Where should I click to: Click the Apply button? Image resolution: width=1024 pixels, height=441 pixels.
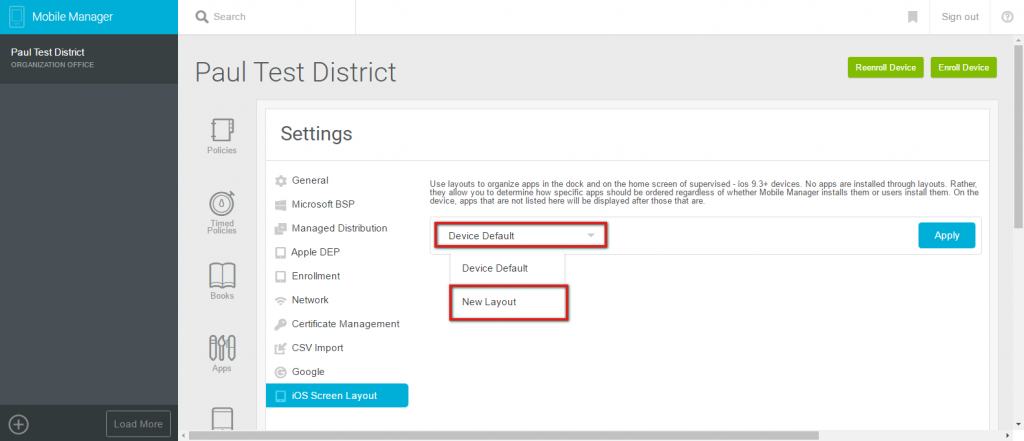[946, 236]
